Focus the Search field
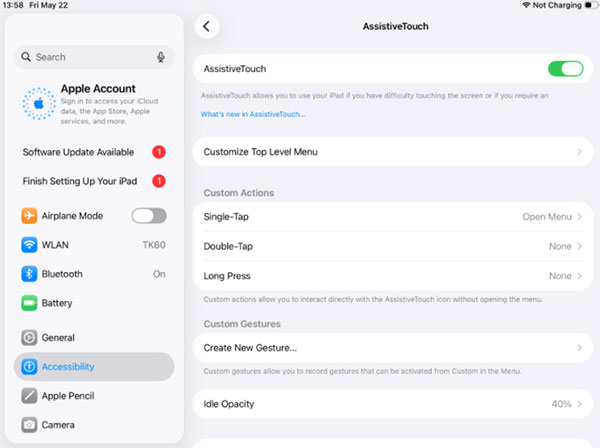This screenshot has height=448, width=600. click(94, 57)
